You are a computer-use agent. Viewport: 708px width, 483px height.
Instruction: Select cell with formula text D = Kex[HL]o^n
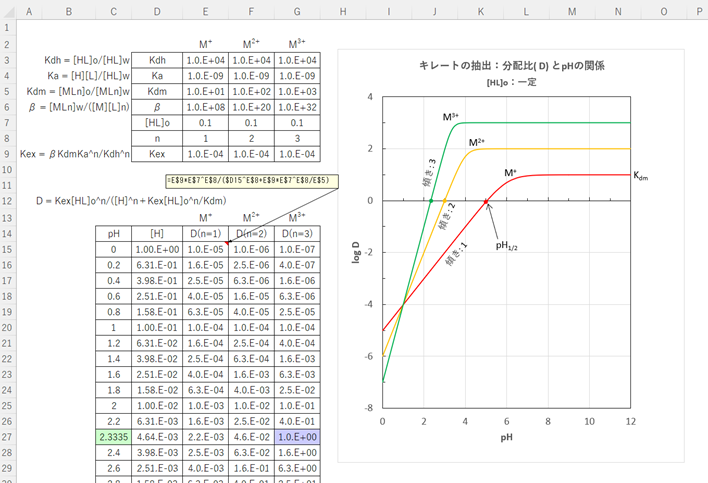pos(131,200)
